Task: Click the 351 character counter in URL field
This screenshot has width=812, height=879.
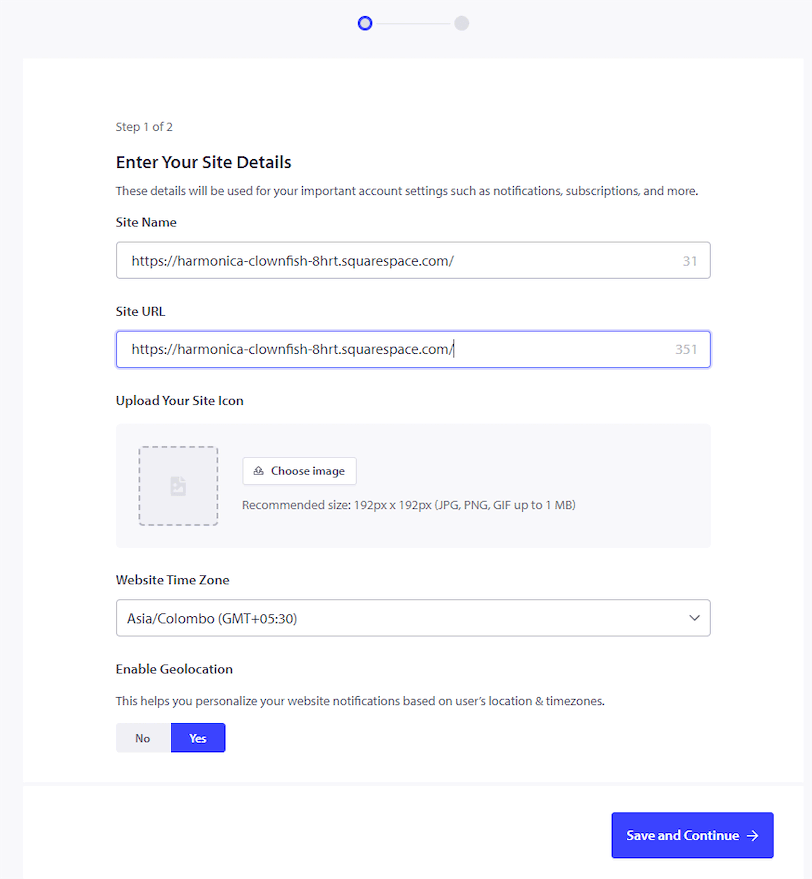Action: (686, 349)
